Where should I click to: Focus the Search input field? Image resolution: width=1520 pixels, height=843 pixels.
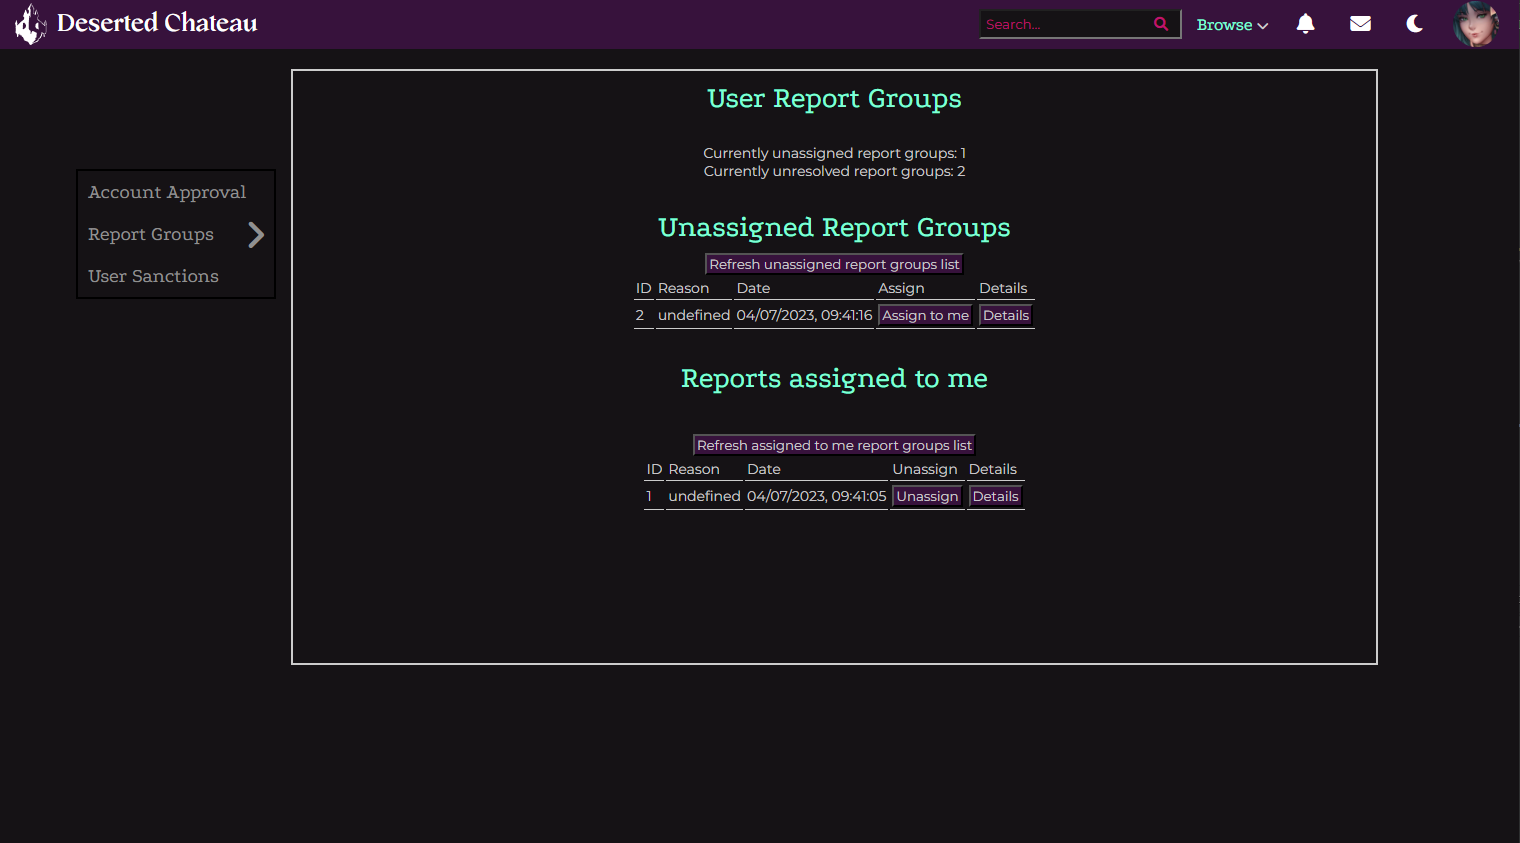point(1065,24)
